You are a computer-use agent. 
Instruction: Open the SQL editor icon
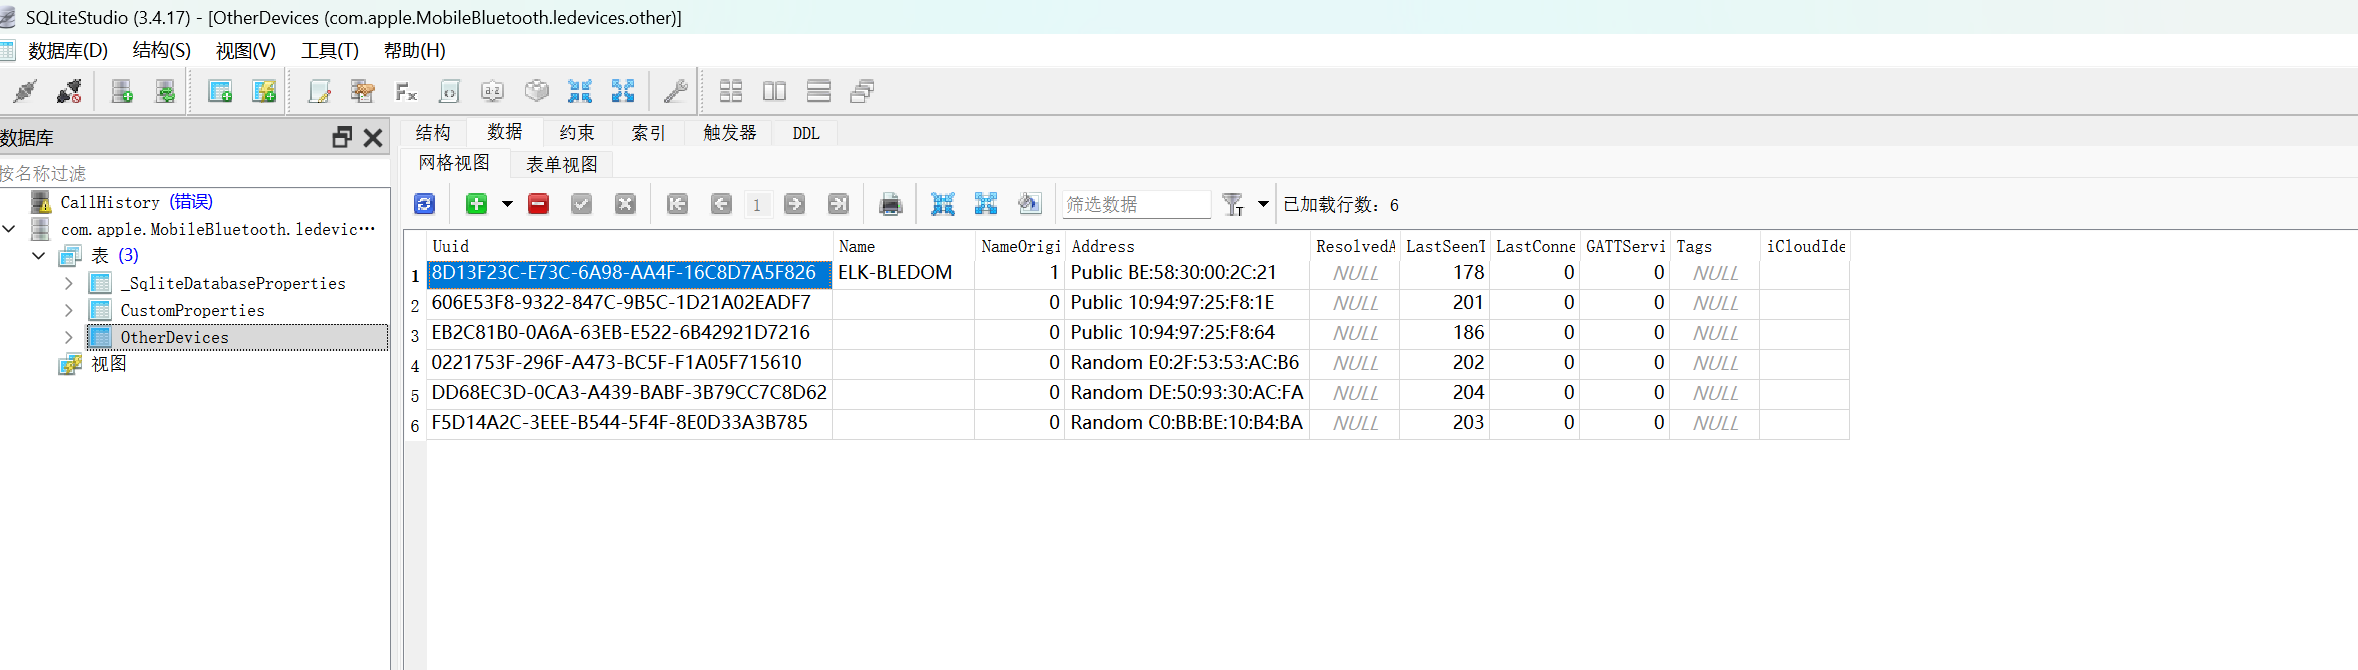pyautogui.click(x=319, y=92)
